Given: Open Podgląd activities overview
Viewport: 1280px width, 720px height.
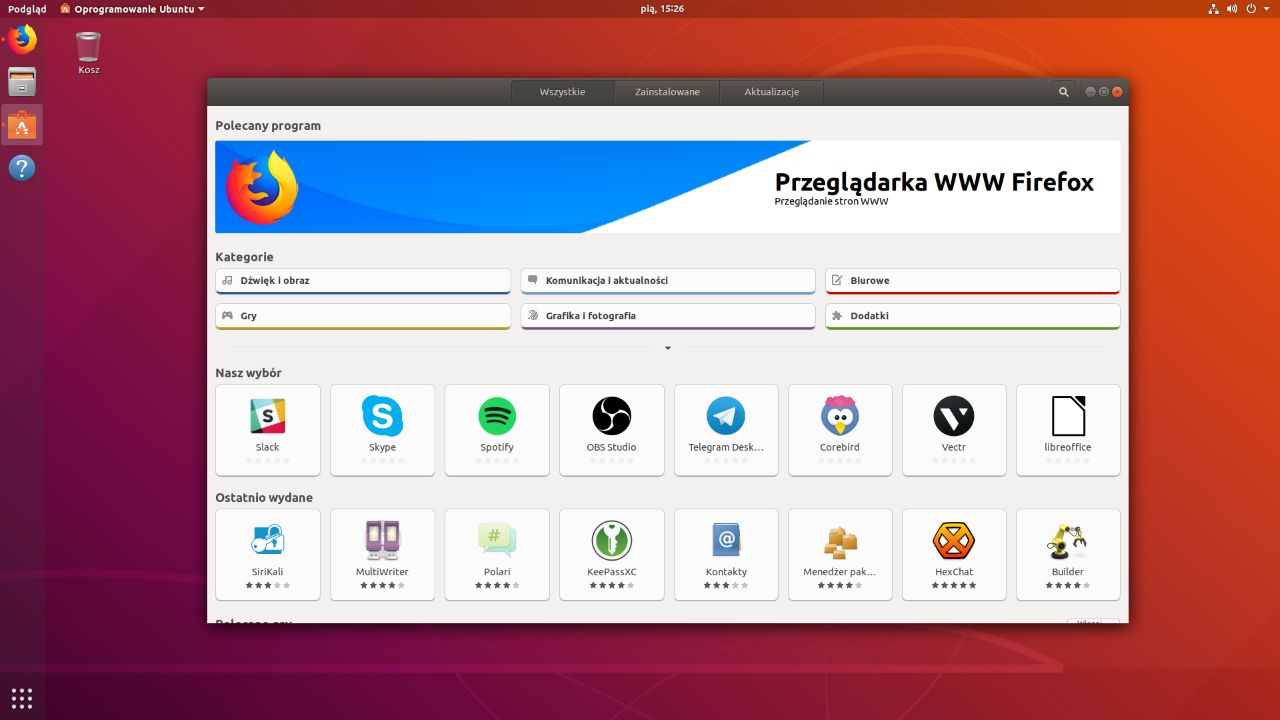Looking at the screenshot, I should pos(26,8).
